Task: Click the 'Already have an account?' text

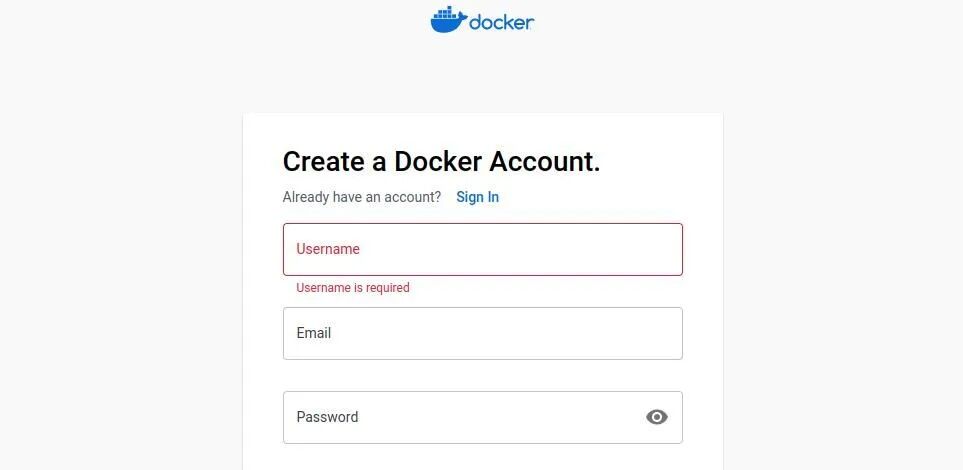Action: (361, 197)
